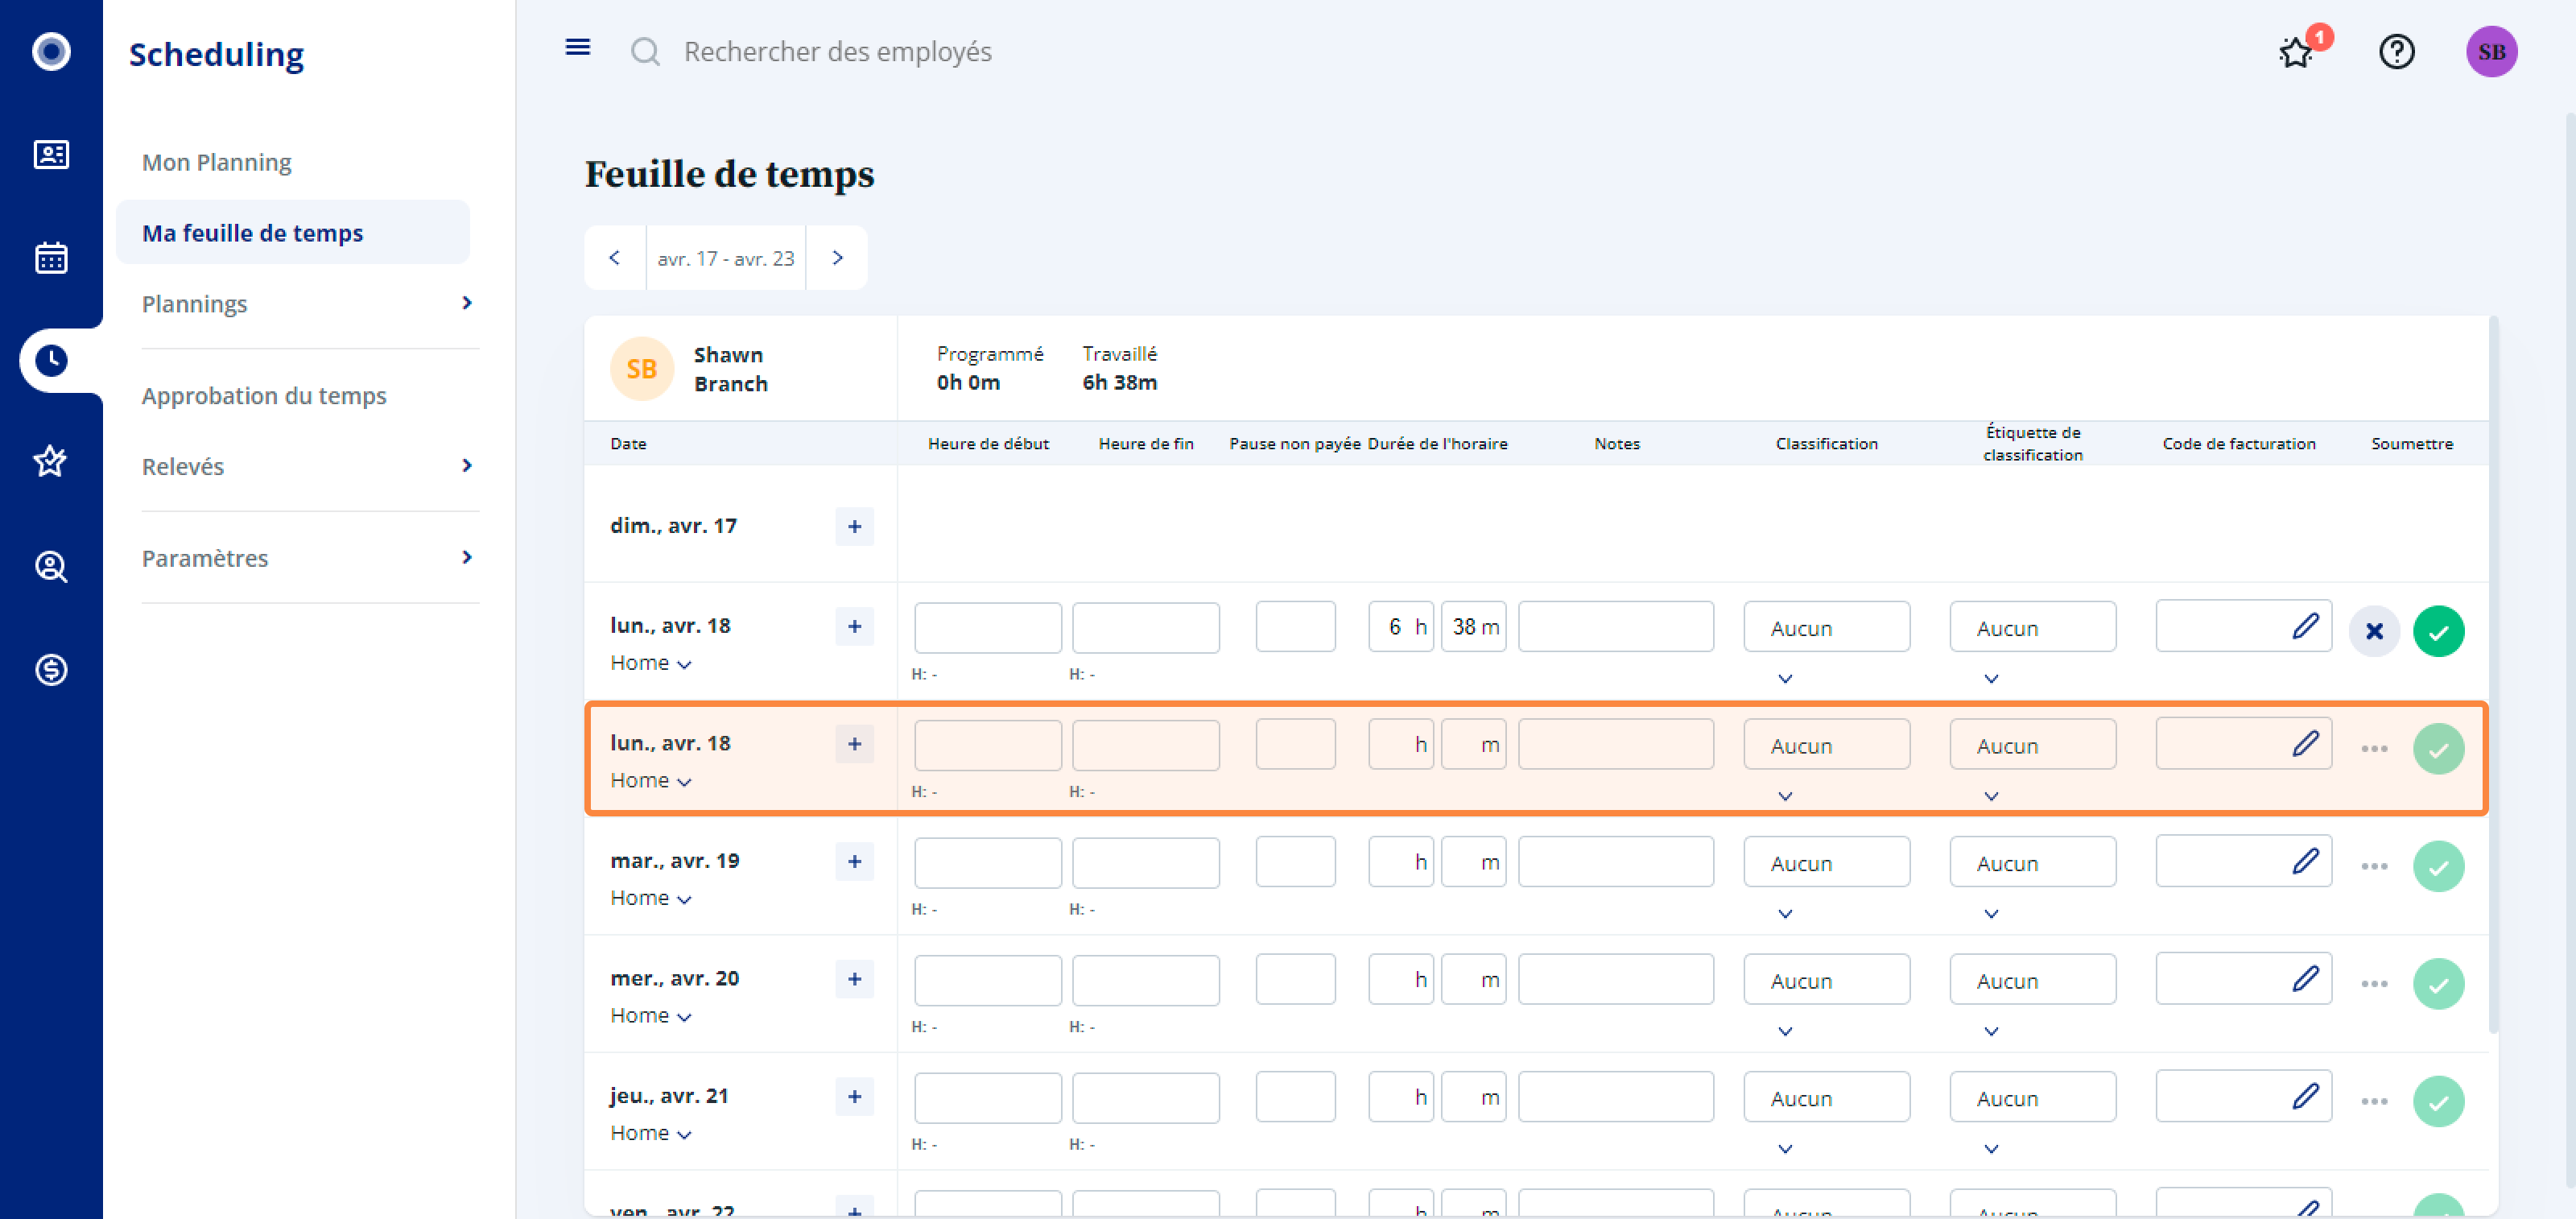
Task: Select Approbation du temps in sidebar
Action: point(264,395)
